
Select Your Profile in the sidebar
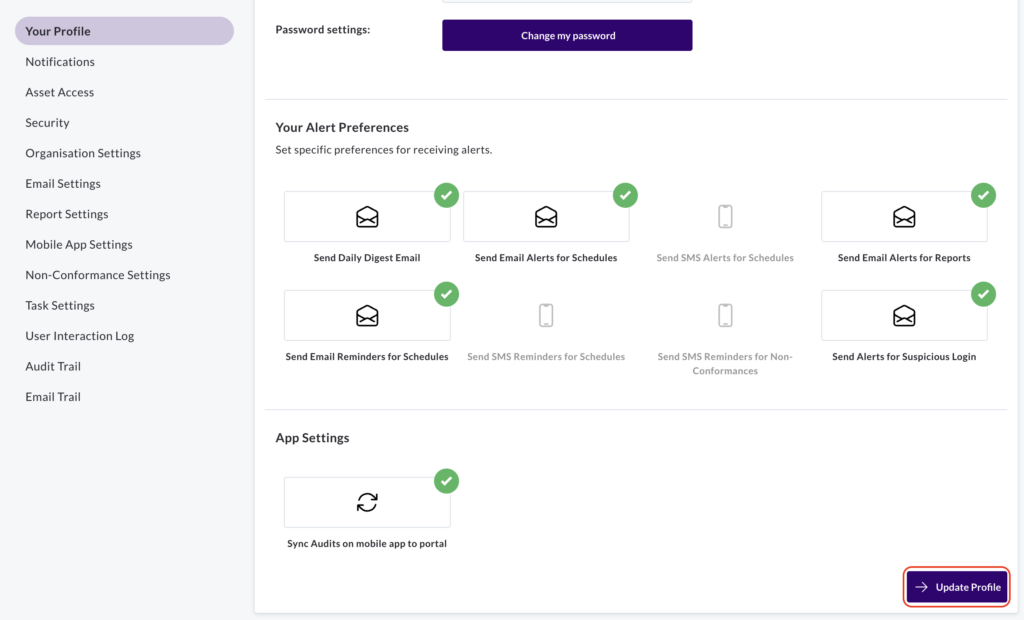click(124, 31)
